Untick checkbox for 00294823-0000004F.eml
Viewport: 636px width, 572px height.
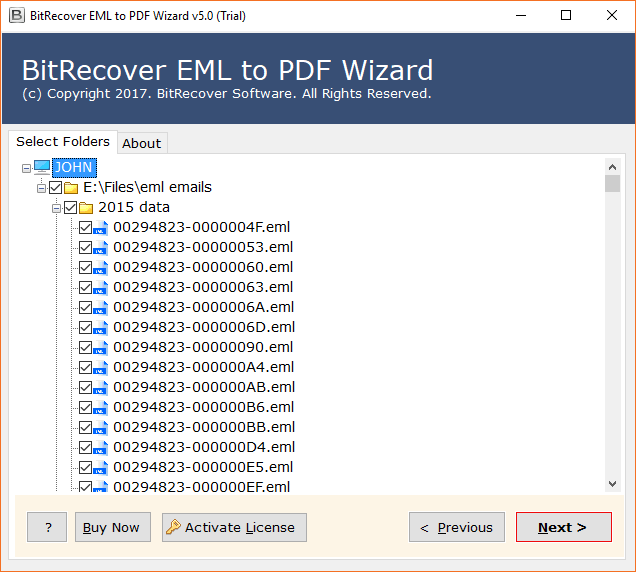pyautogui.click(x=86, y=228)
